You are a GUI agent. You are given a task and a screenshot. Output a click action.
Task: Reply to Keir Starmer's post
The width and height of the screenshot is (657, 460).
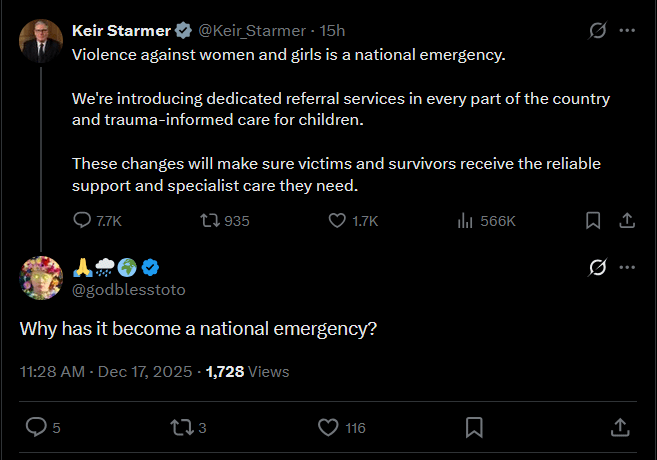point(83,220)
